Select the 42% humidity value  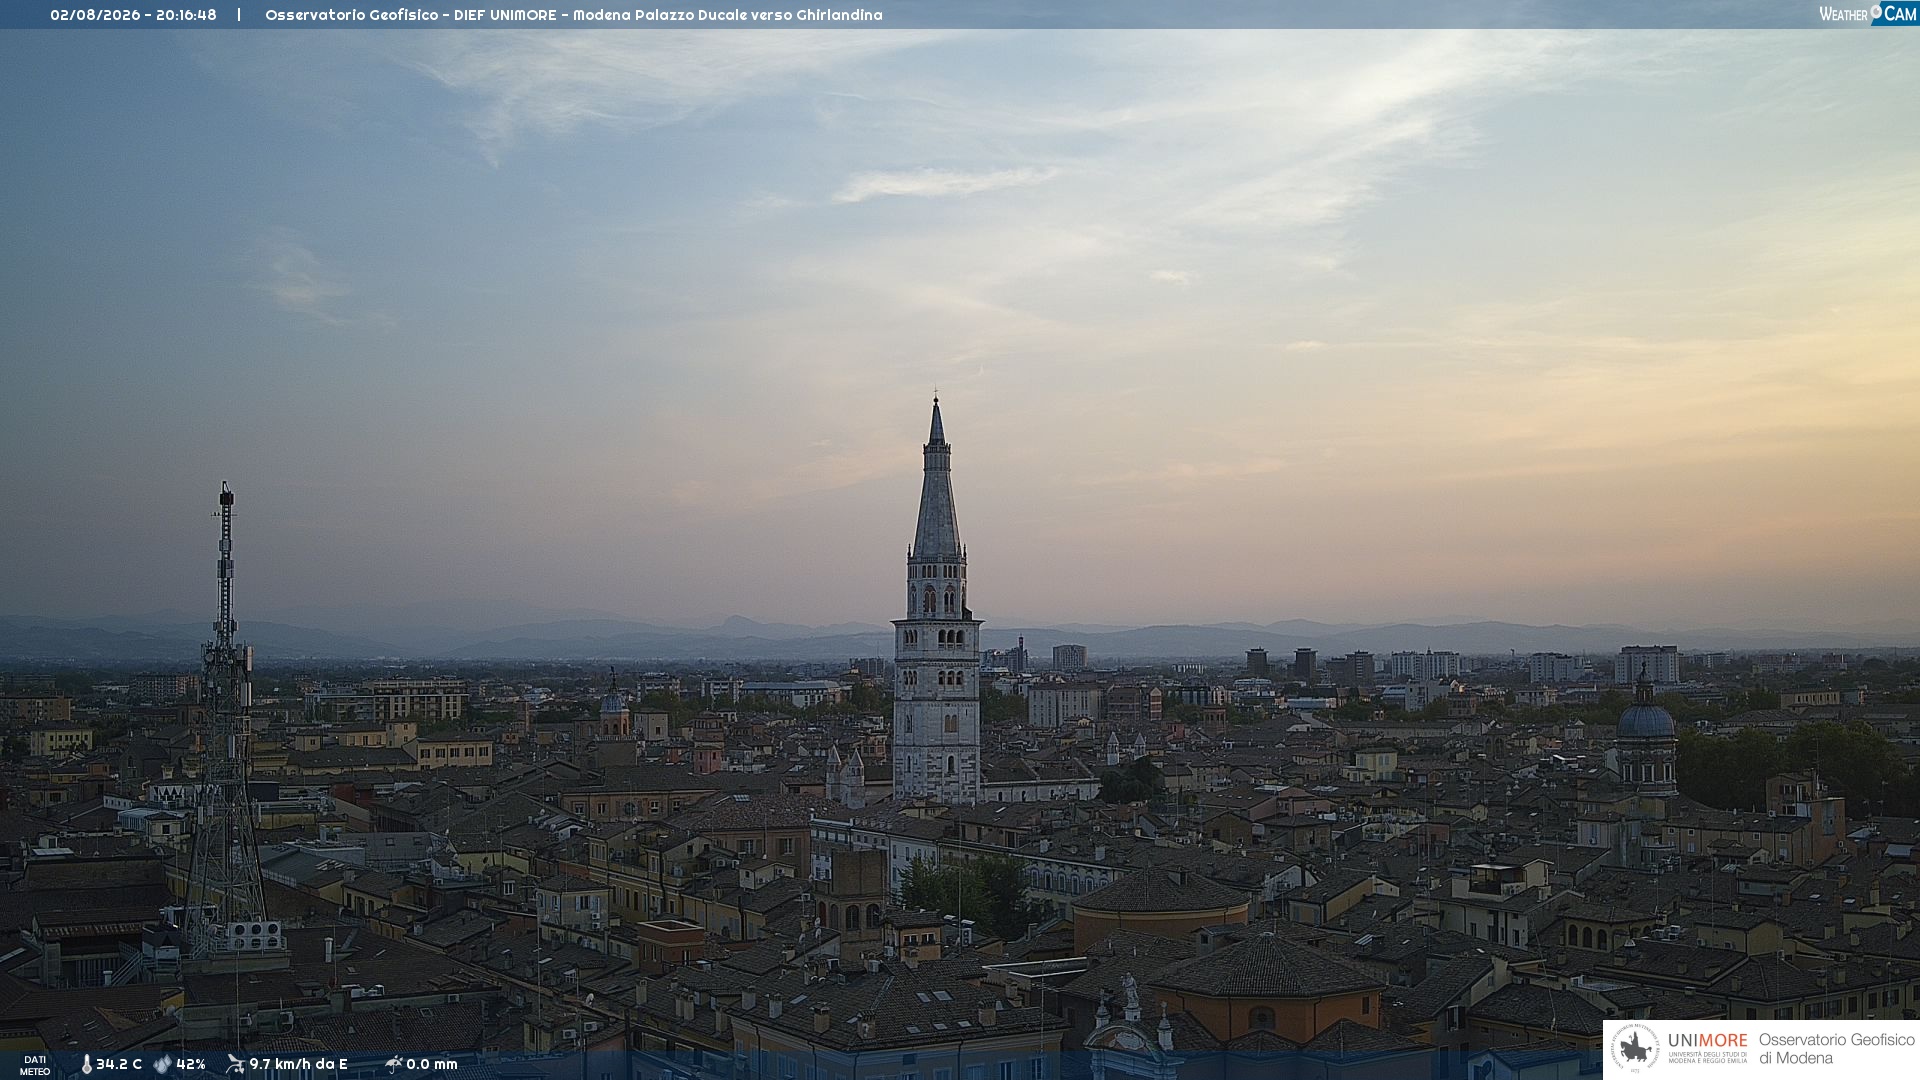(x=191, y=1064)
